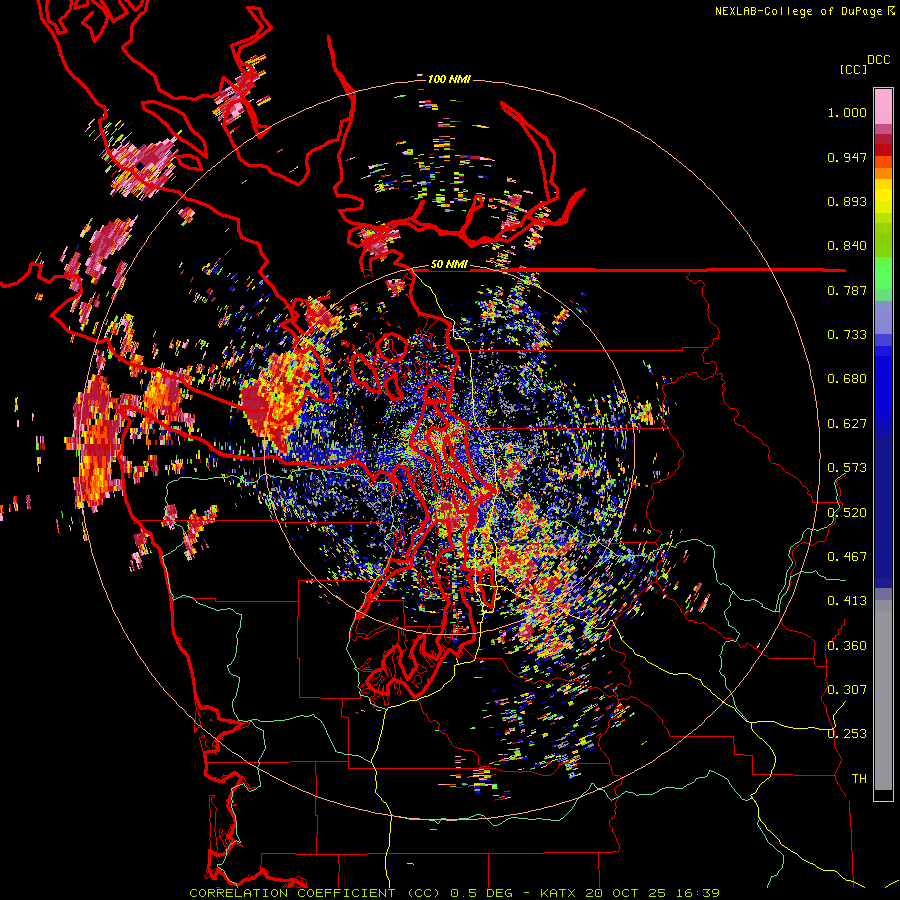This screenshot has height=900, width=900.
Task: Click the 0.360 value on the color scale
Action: [847, 646]
